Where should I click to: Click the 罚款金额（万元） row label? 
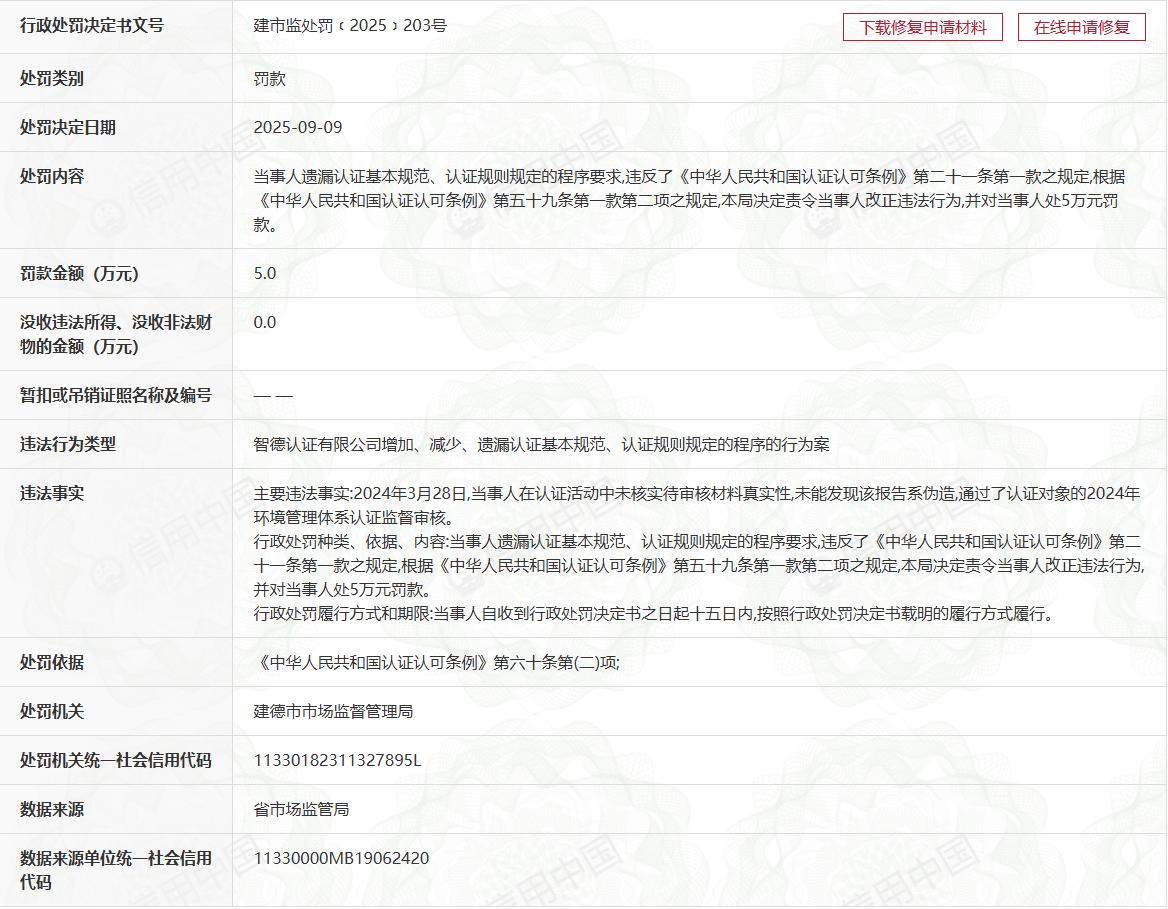[x=80, y=273]
